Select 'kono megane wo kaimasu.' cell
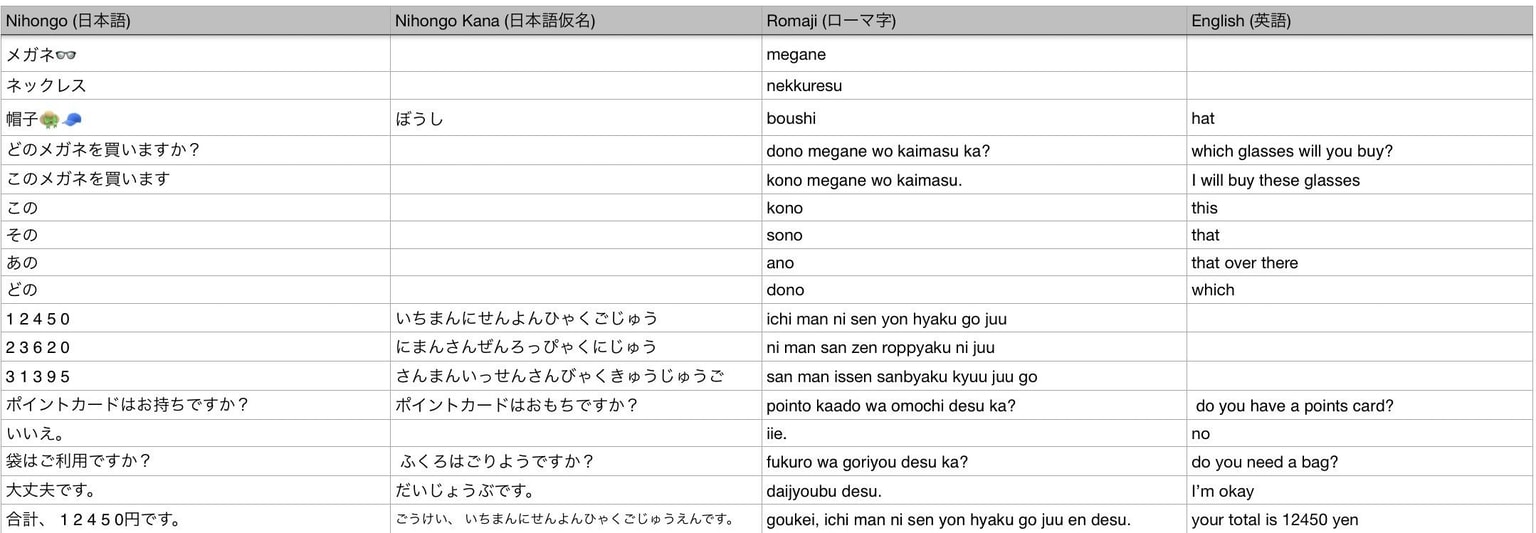1536x533 pixels. [974, 179]
